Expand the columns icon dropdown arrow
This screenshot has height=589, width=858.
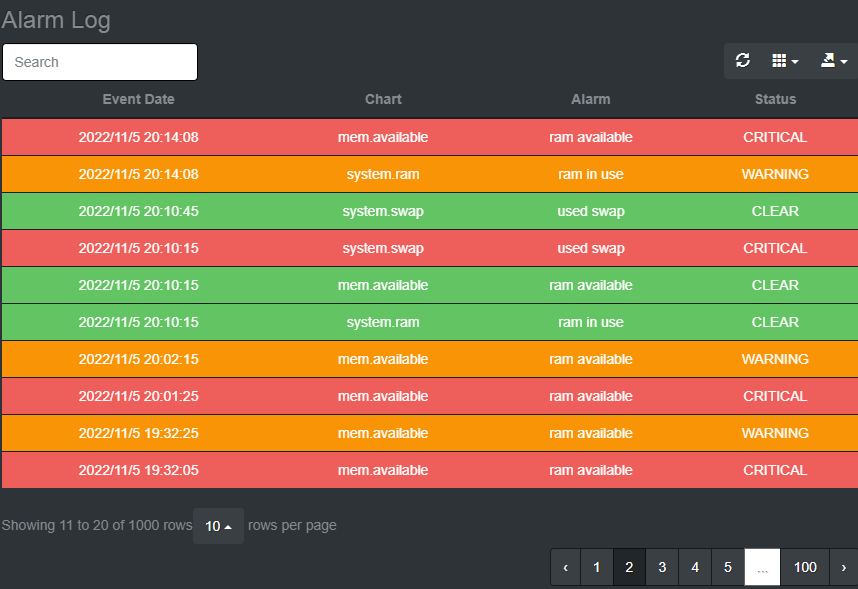point(795,62)
